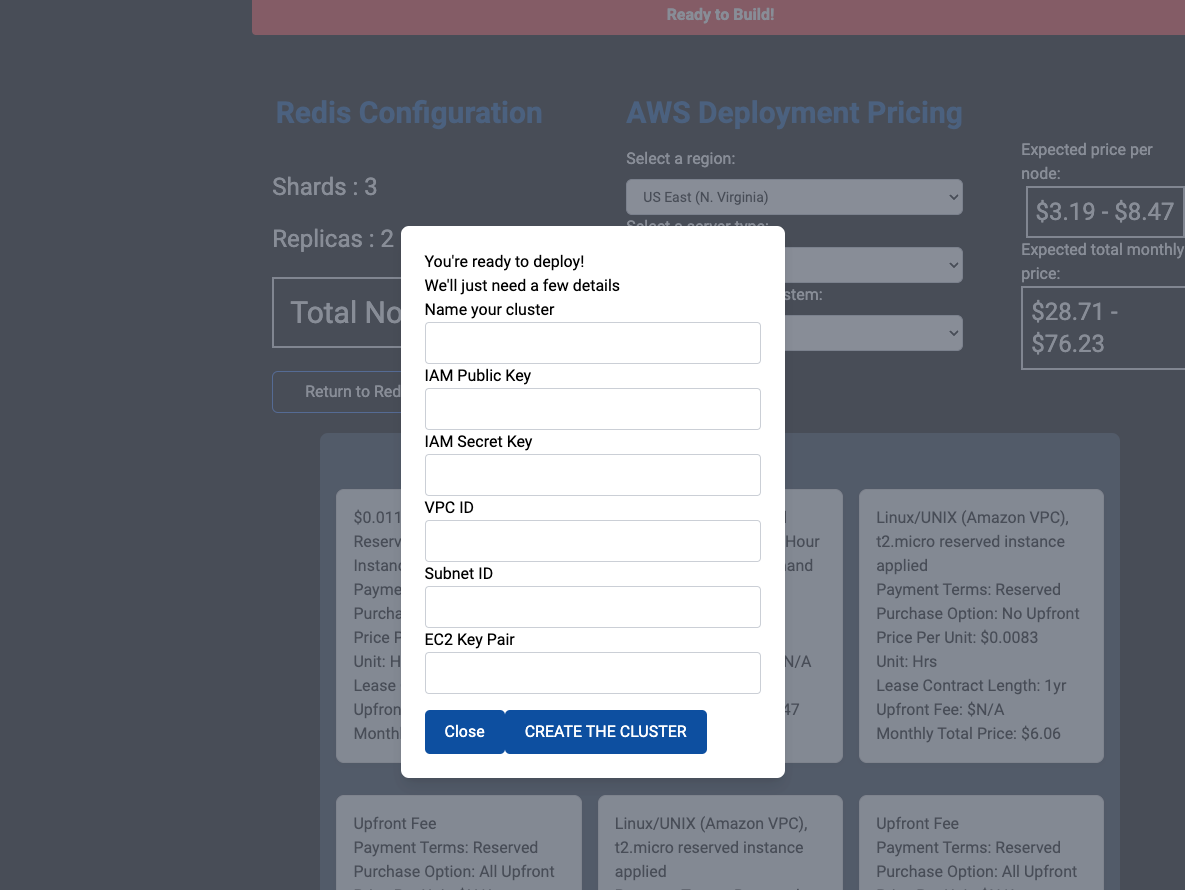The image size is (1185, 890).
Task: Click the Shards : 3 text
Action: tap(324, 187)
